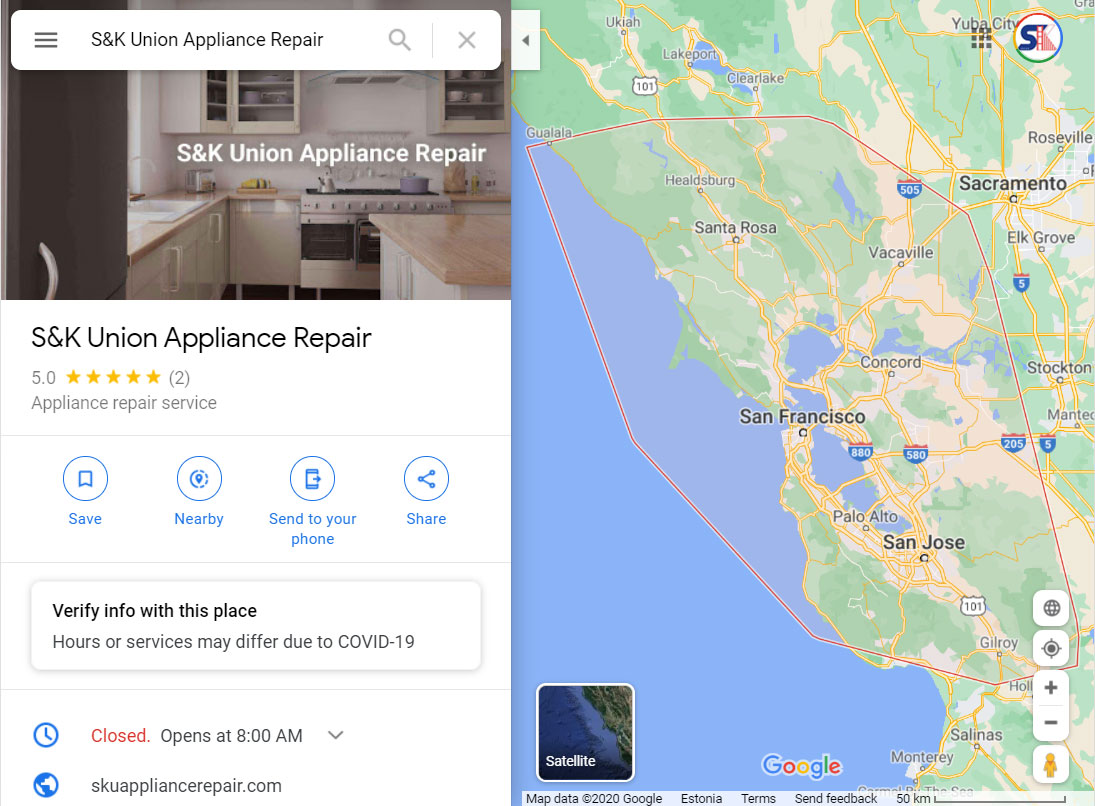Click Closed. Opens at 8:00 AM text
The height and width of the screenshot is (806, 1095).
tap(197, 735)
